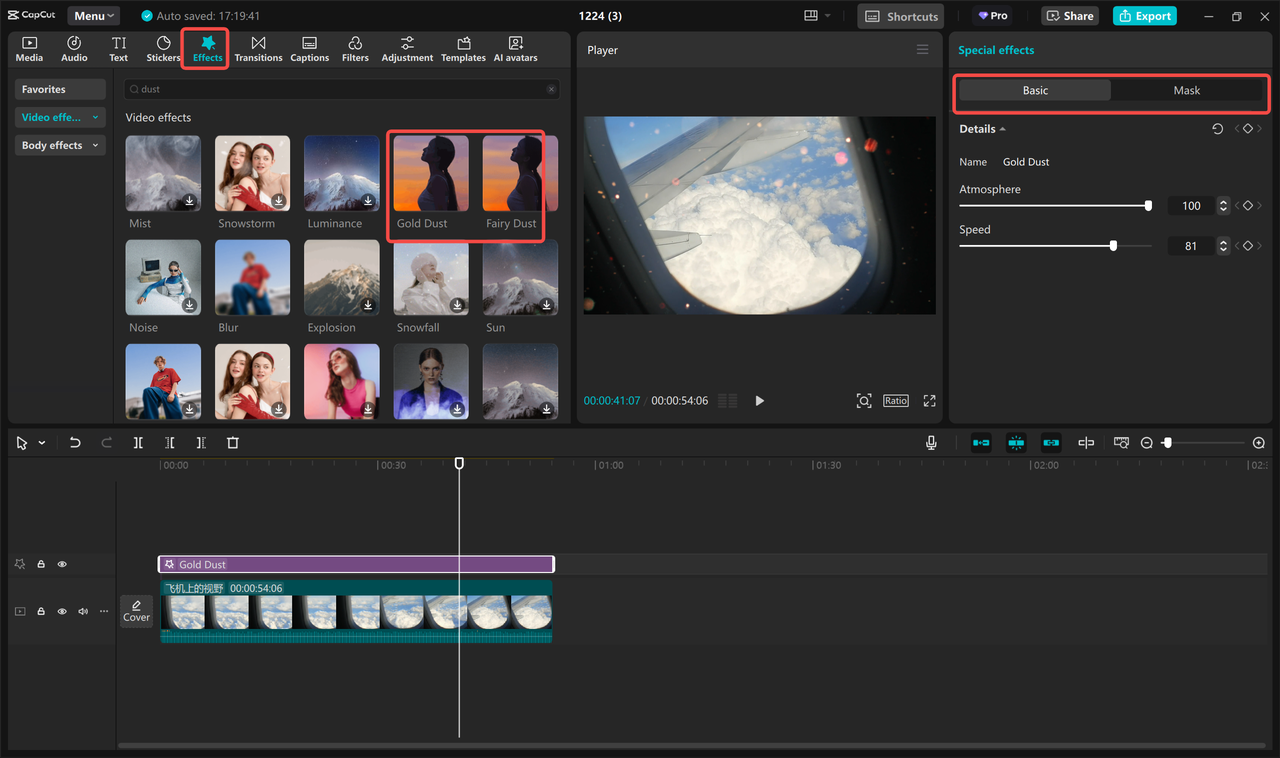This screenshot has height=758, width=1280.
Task: Open the Captions panel
Action: [x=309, y=48]
